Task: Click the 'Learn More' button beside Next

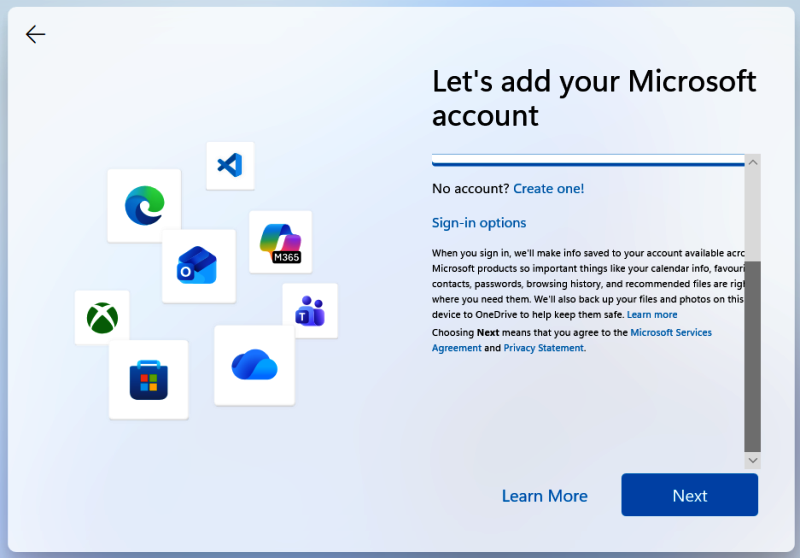Action: (x=544, y=496)
